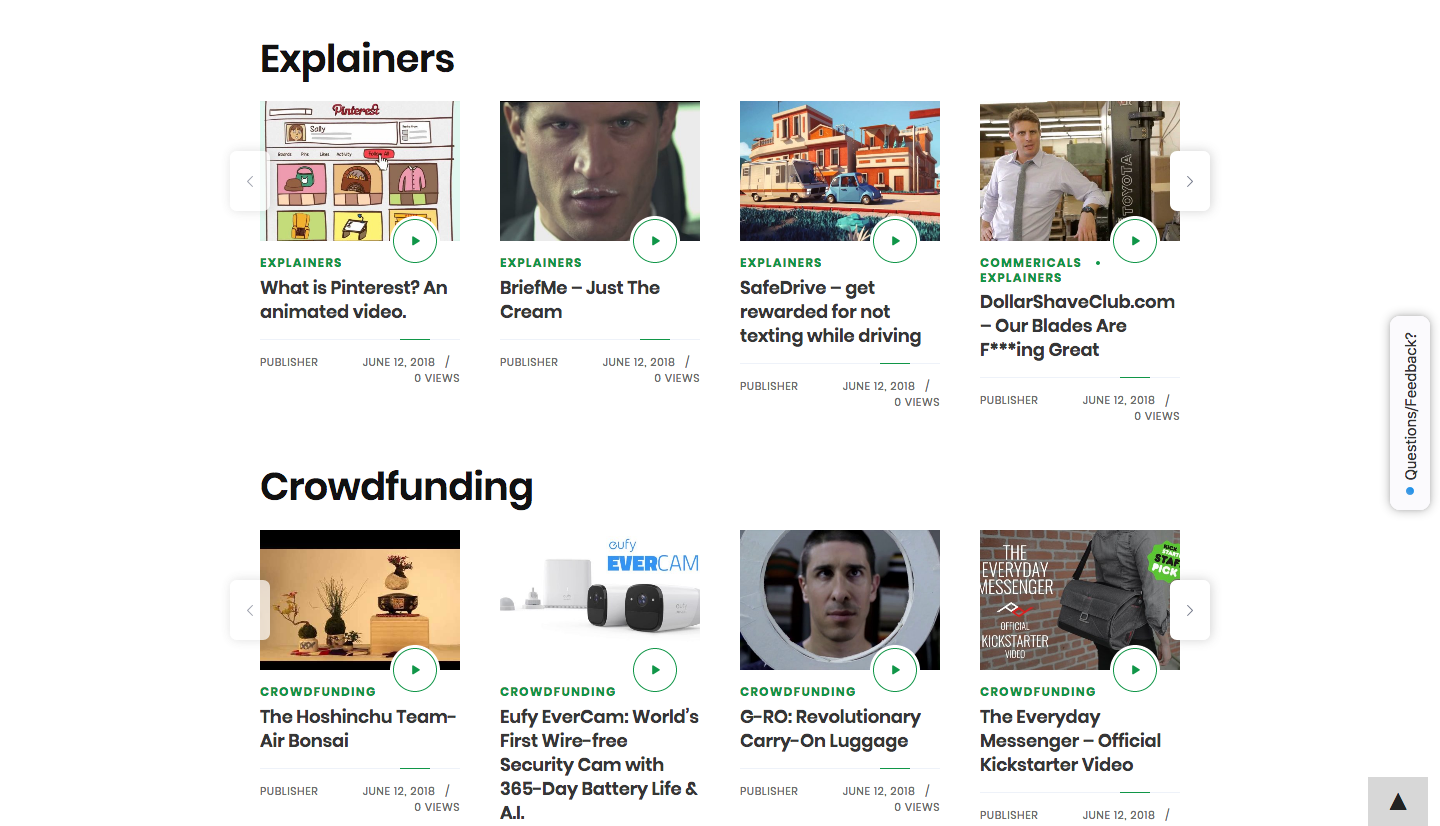
Task: Click June 12, 2018 date on BriefMe card
Action: coord(639,362)
